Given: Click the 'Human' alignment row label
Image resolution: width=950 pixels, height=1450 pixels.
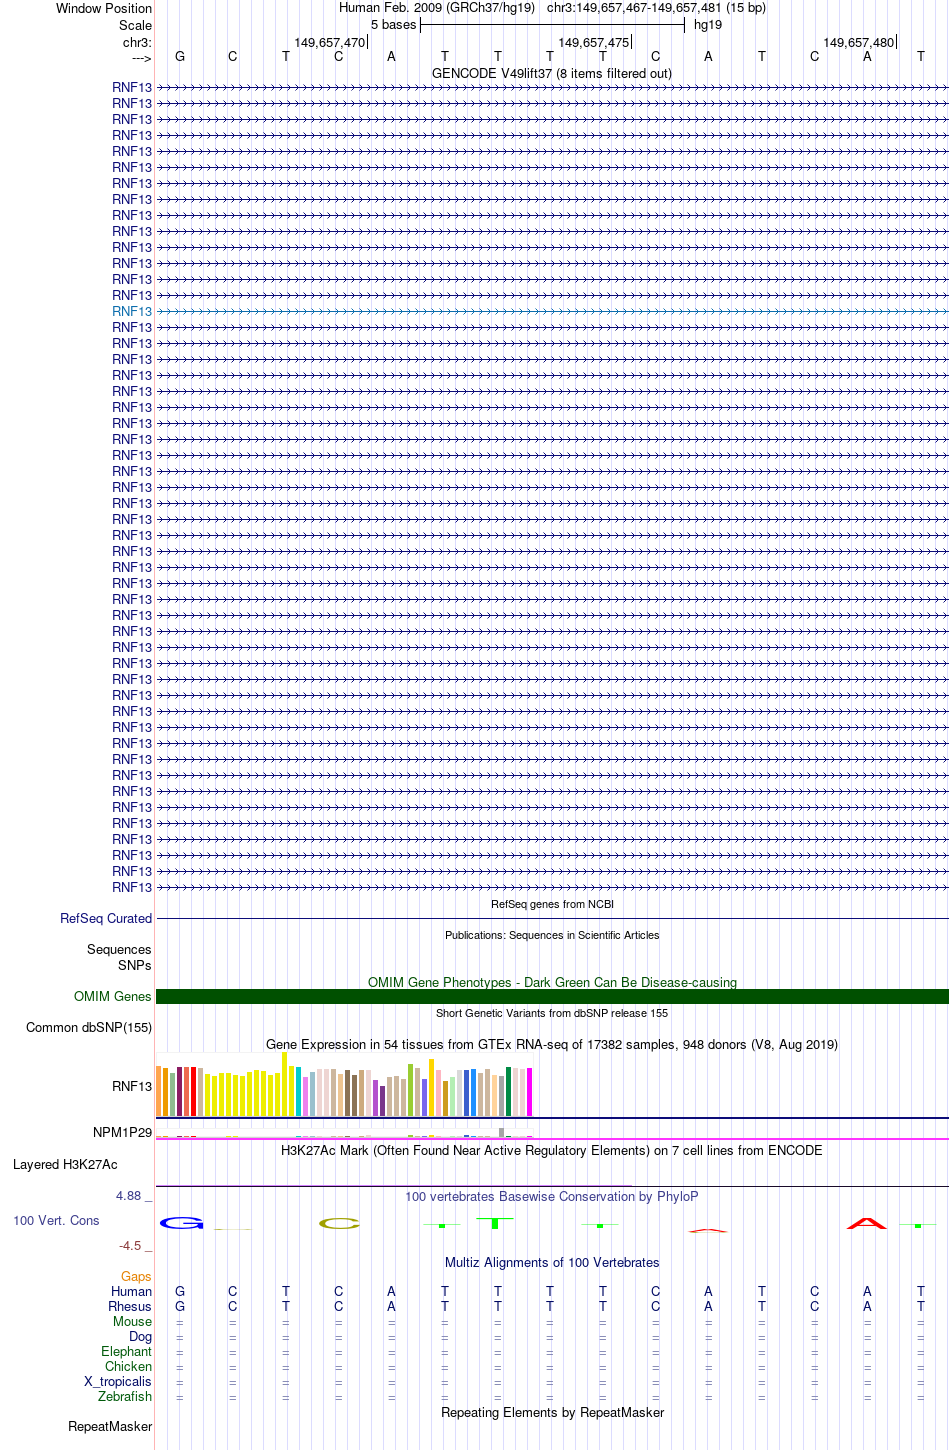Looking at the screenshot, I should tap(131, 1292).
